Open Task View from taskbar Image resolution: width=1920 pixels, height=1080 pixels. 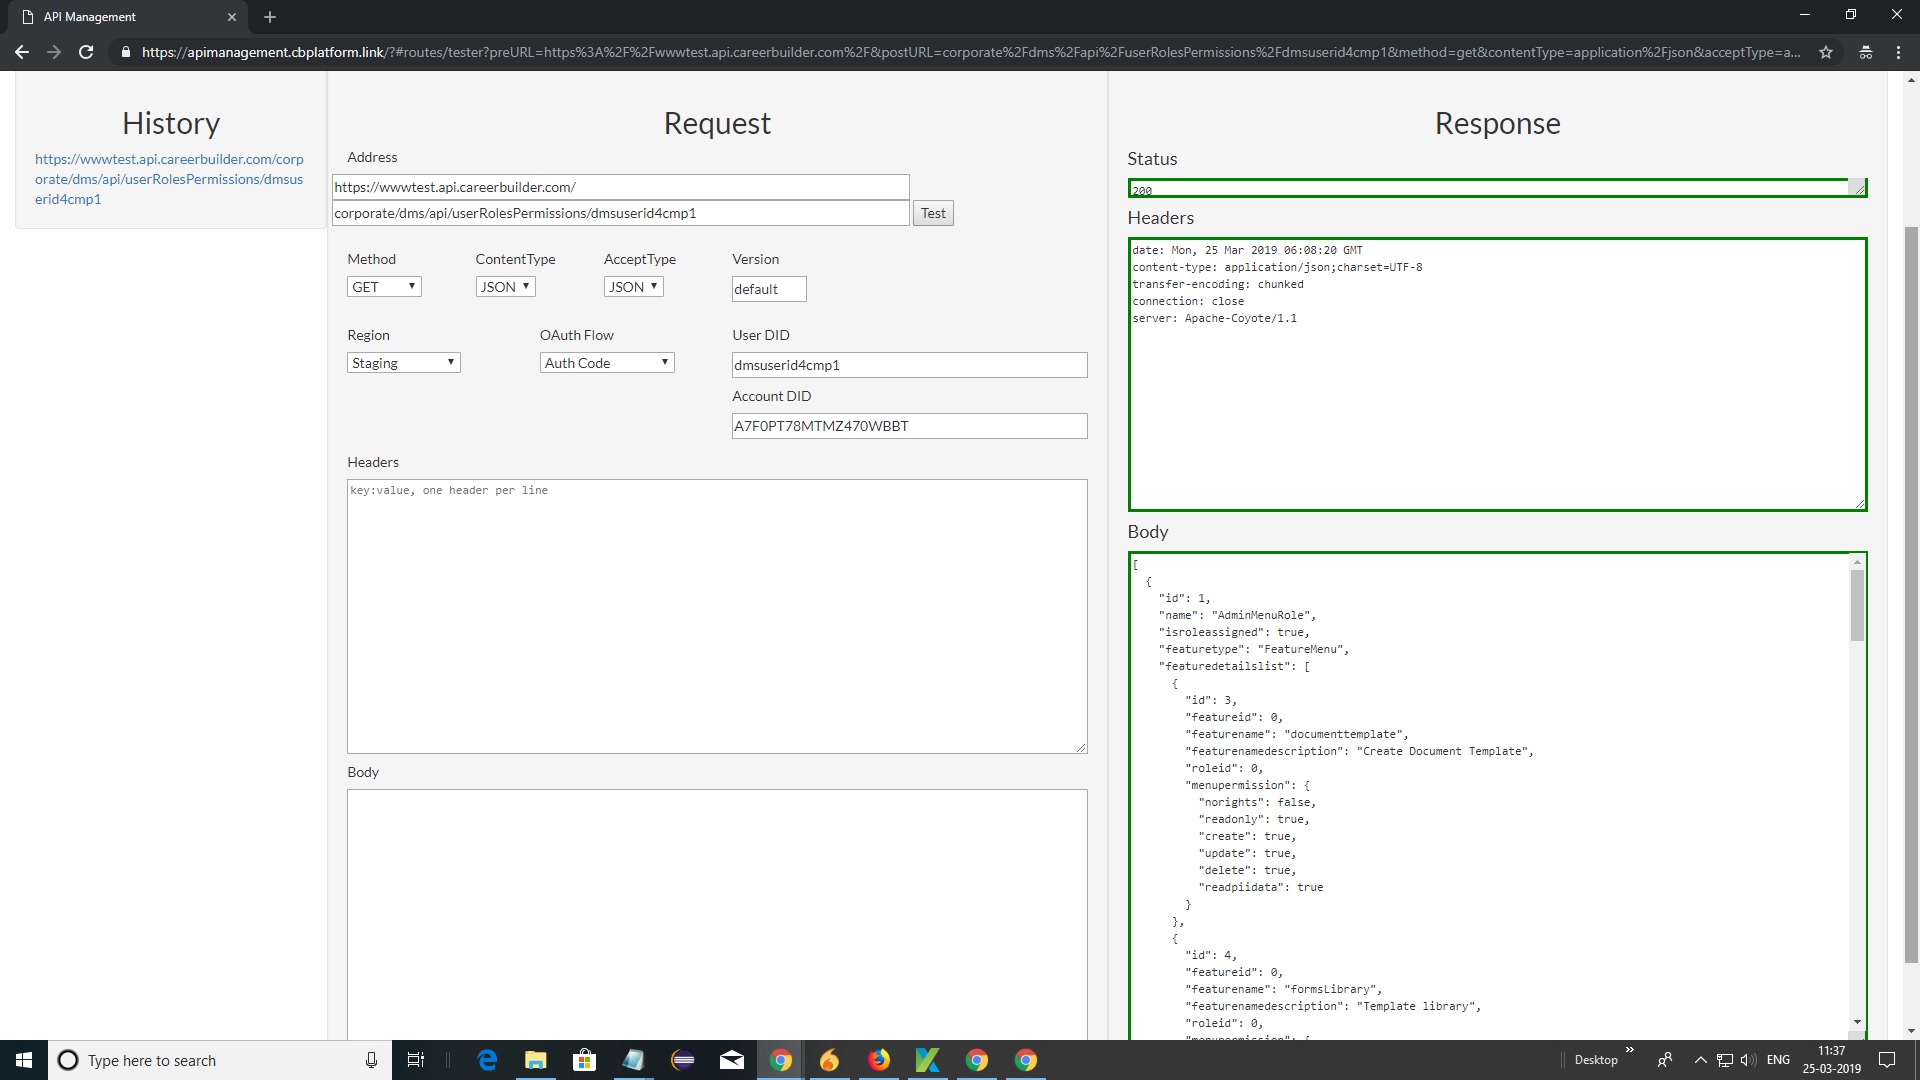point(416,1060)
